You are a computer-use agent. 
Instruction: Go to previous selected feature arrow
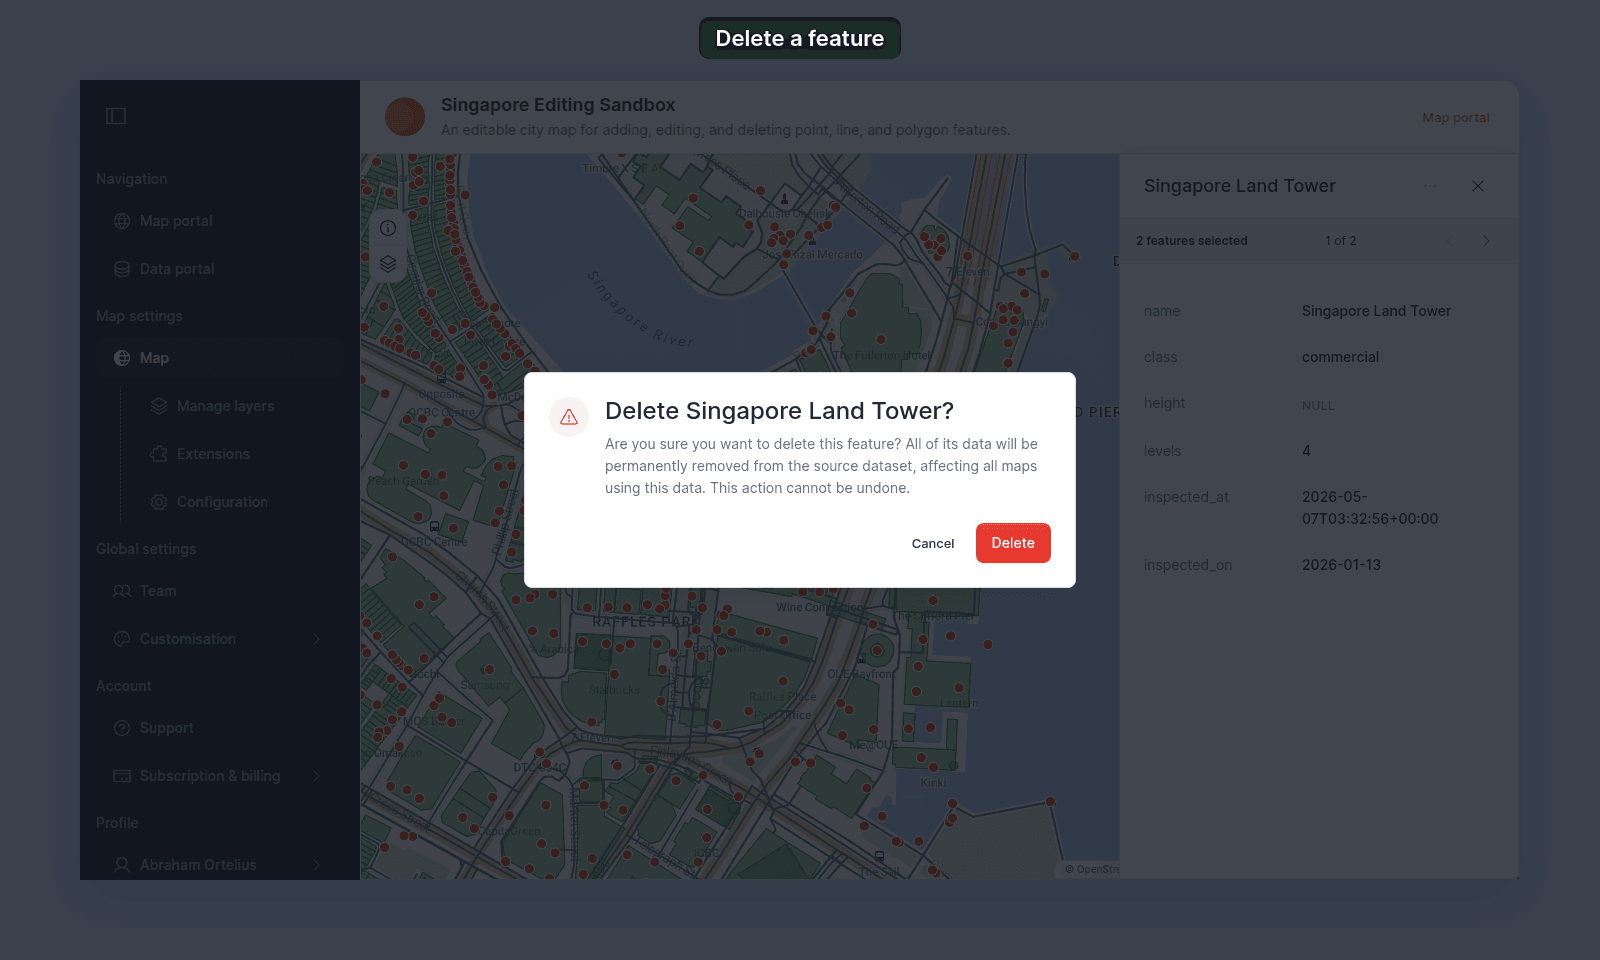pyautogui.click(x=1450, y=241)
